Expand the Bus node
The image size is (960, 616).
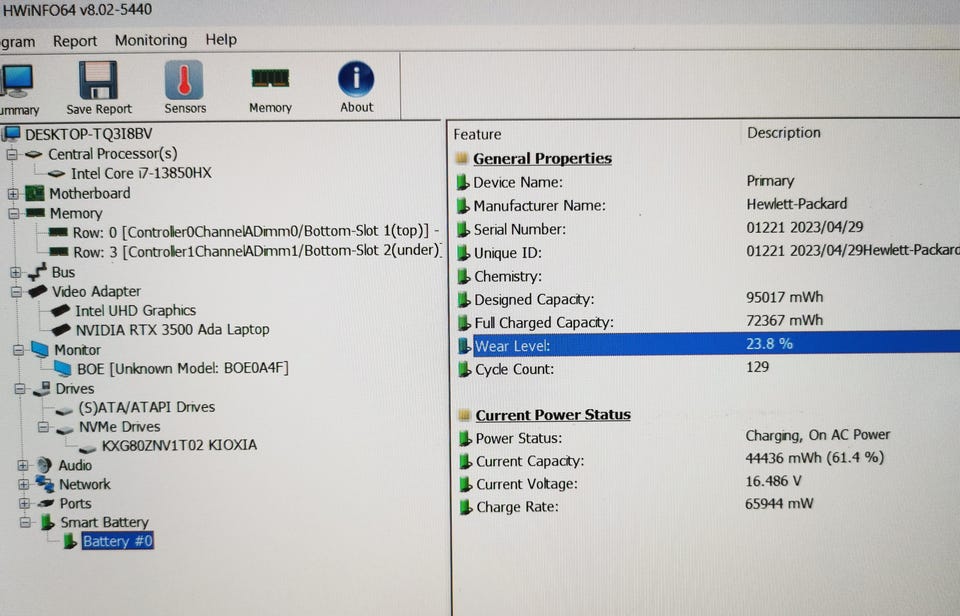click(x=16, y=272)
